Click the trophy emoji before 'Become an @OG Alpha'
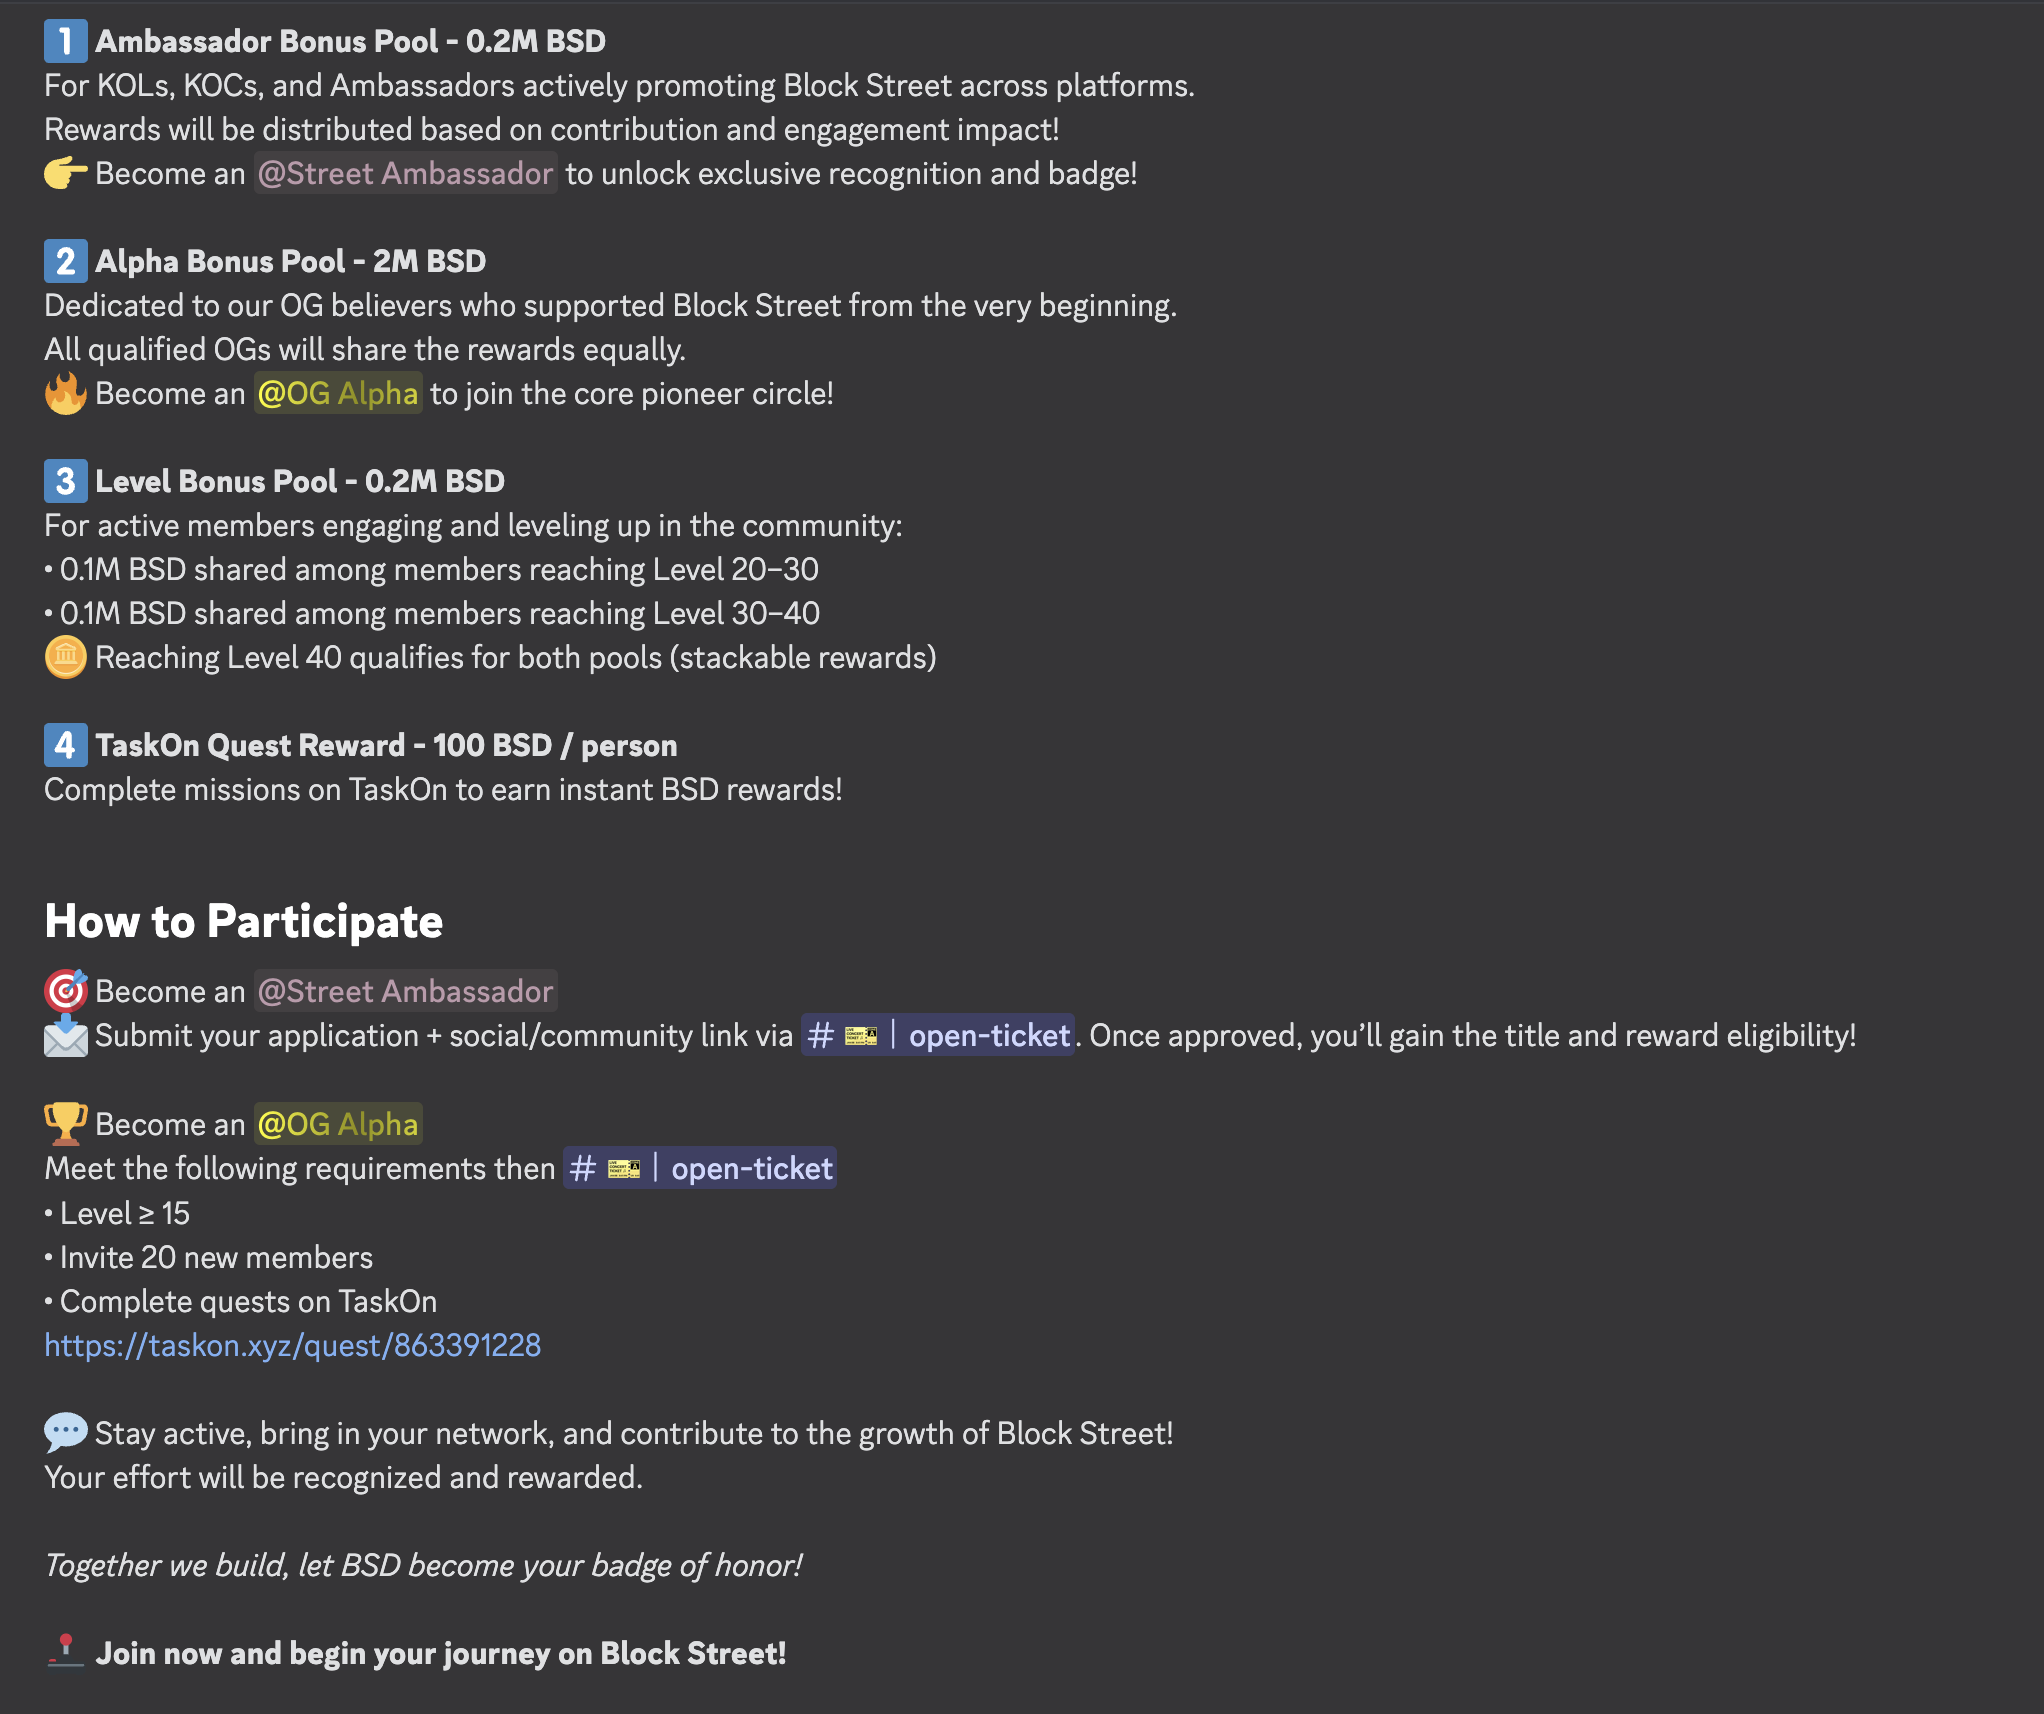2044x1714 pixels. coord(65,1124)
